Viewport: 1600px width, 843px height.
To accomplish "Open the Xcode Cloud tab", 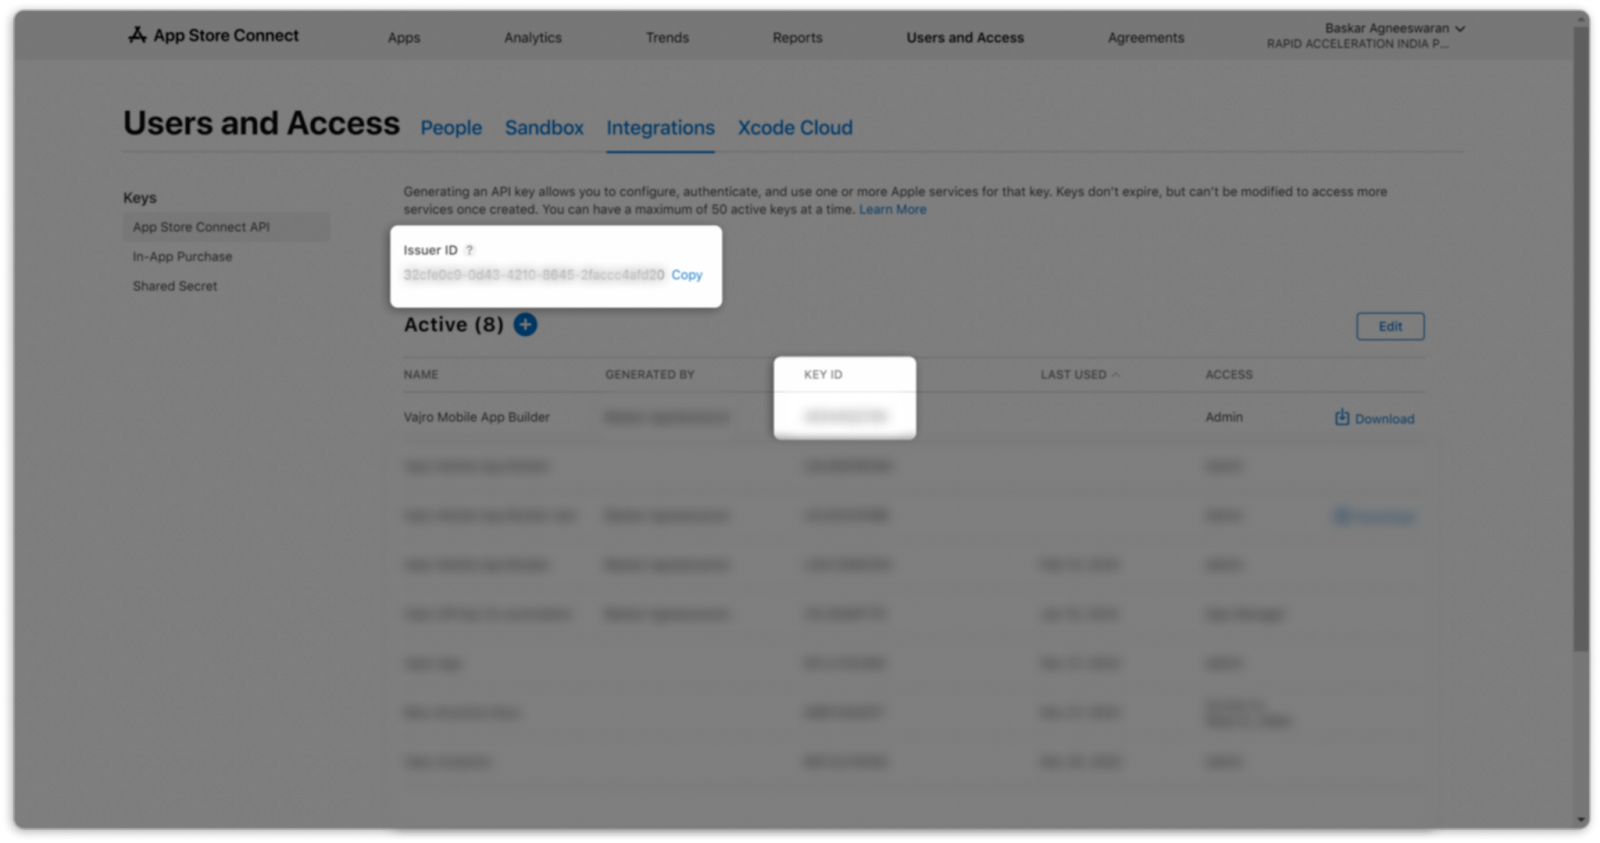I will pyautogui.click(x=795, y=128).
